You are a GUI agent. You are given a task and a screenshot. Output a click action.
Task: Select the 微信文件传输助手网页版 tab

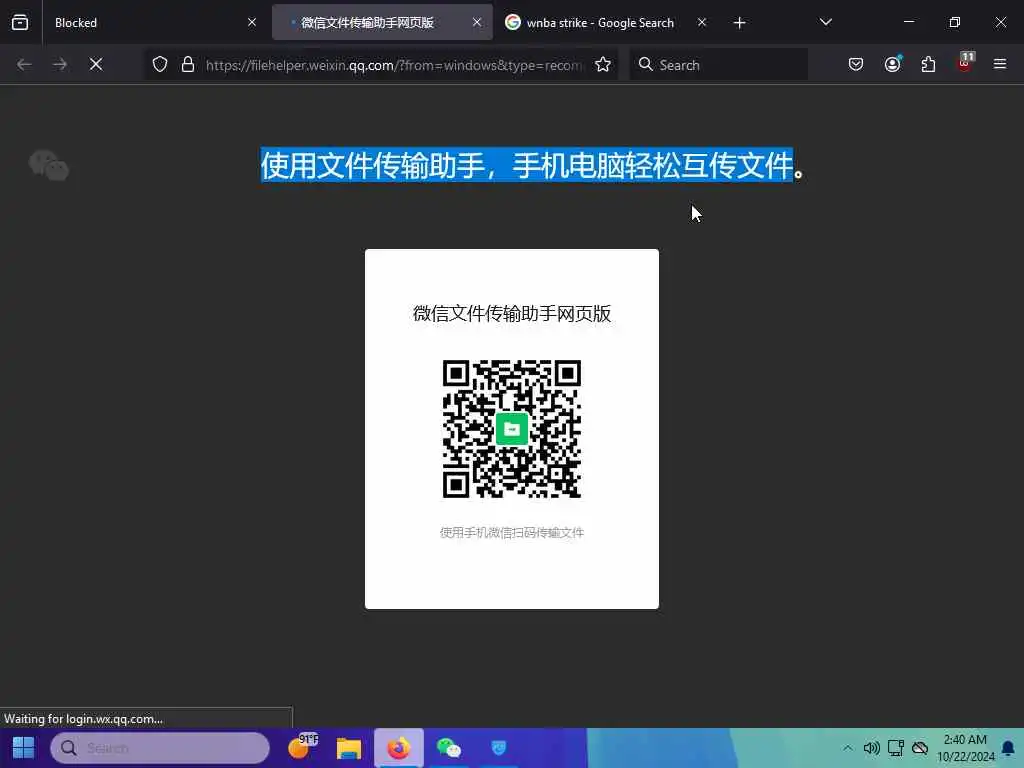pos(382,23)
